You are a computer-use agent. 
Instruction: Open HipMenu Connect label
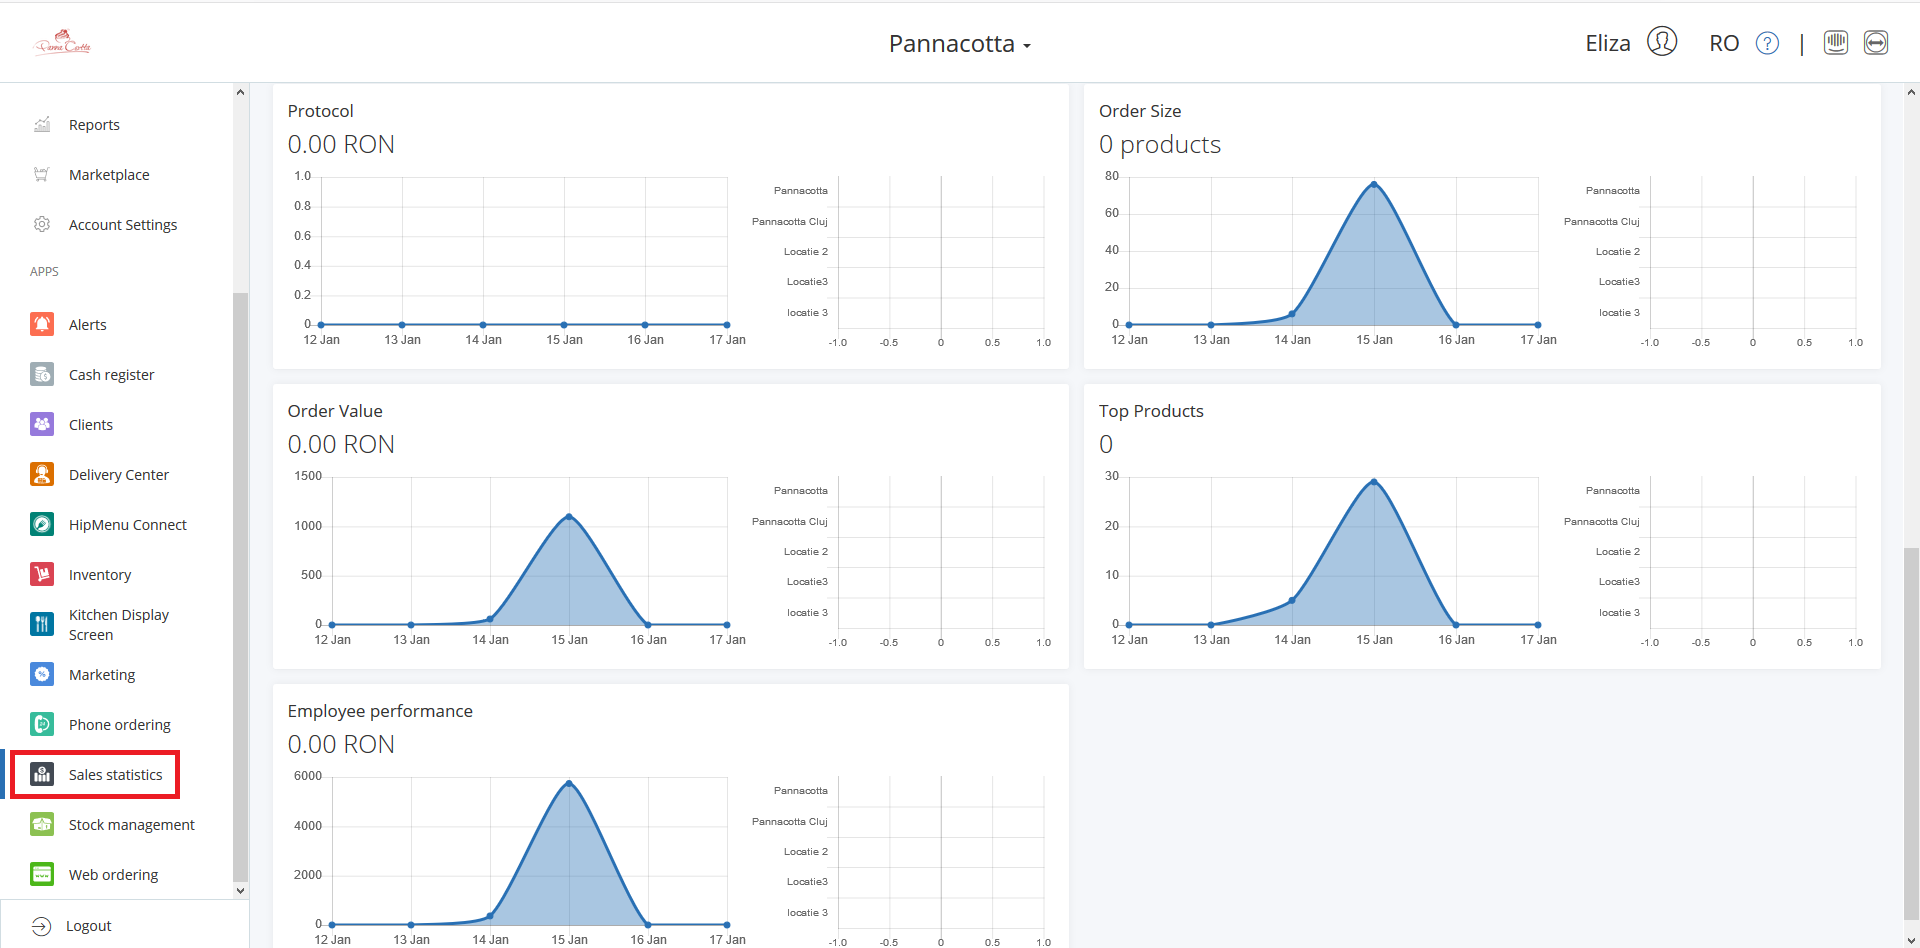click(x=128, y=525)
